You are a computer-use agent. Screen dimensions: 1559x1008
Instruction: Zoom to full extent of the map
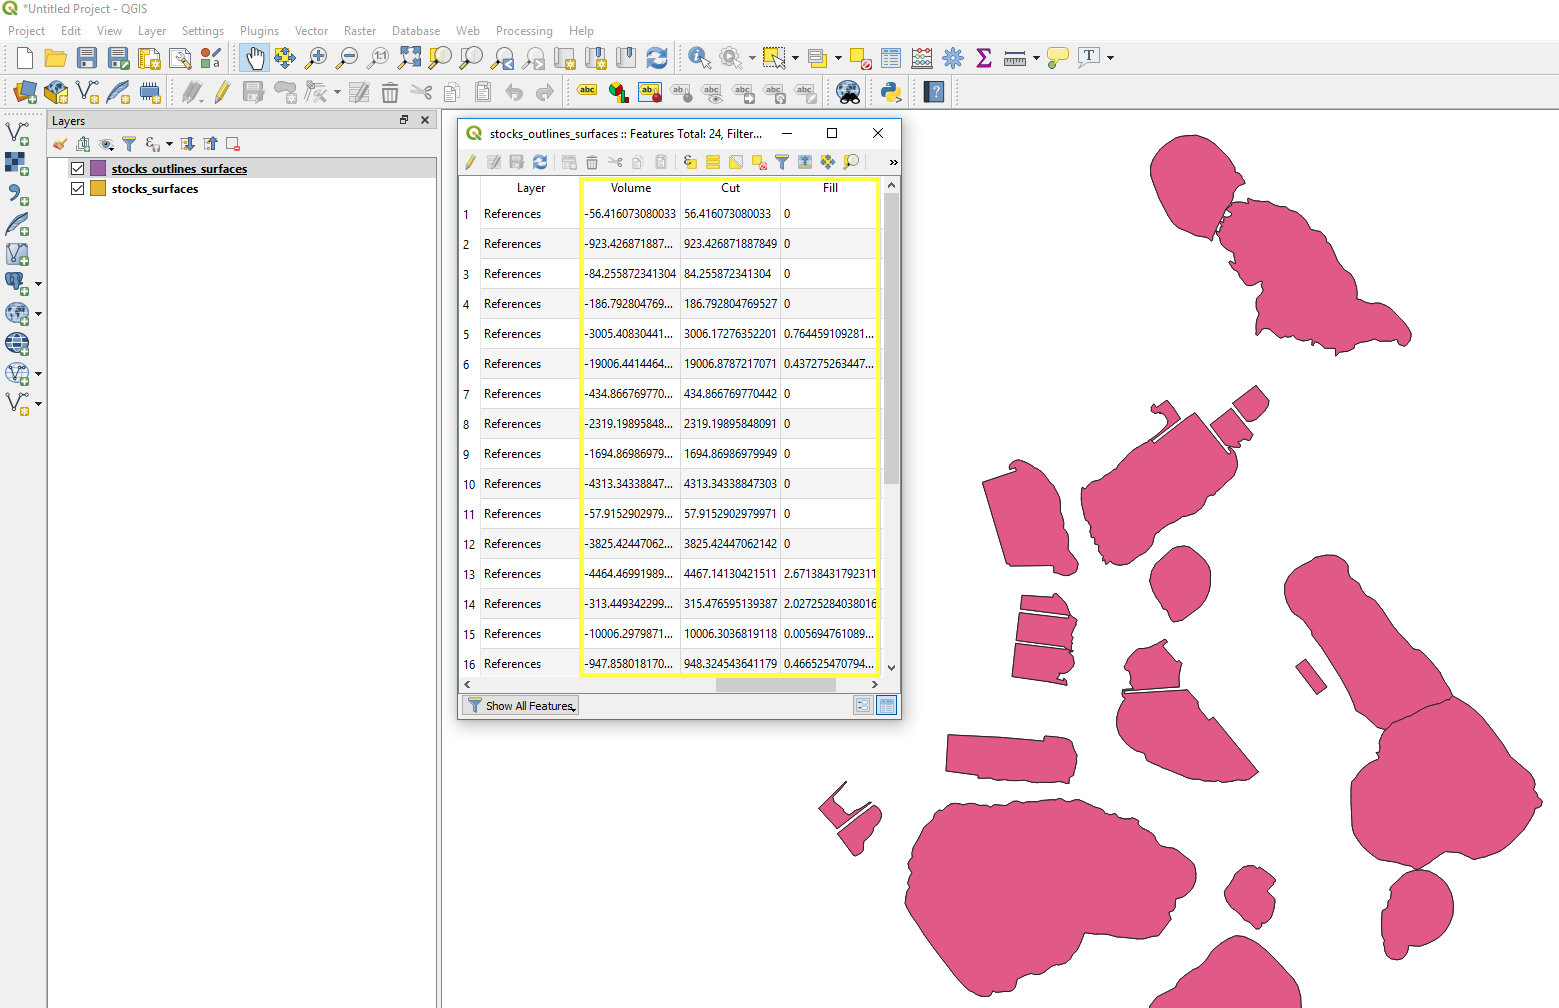click(409, 58)
